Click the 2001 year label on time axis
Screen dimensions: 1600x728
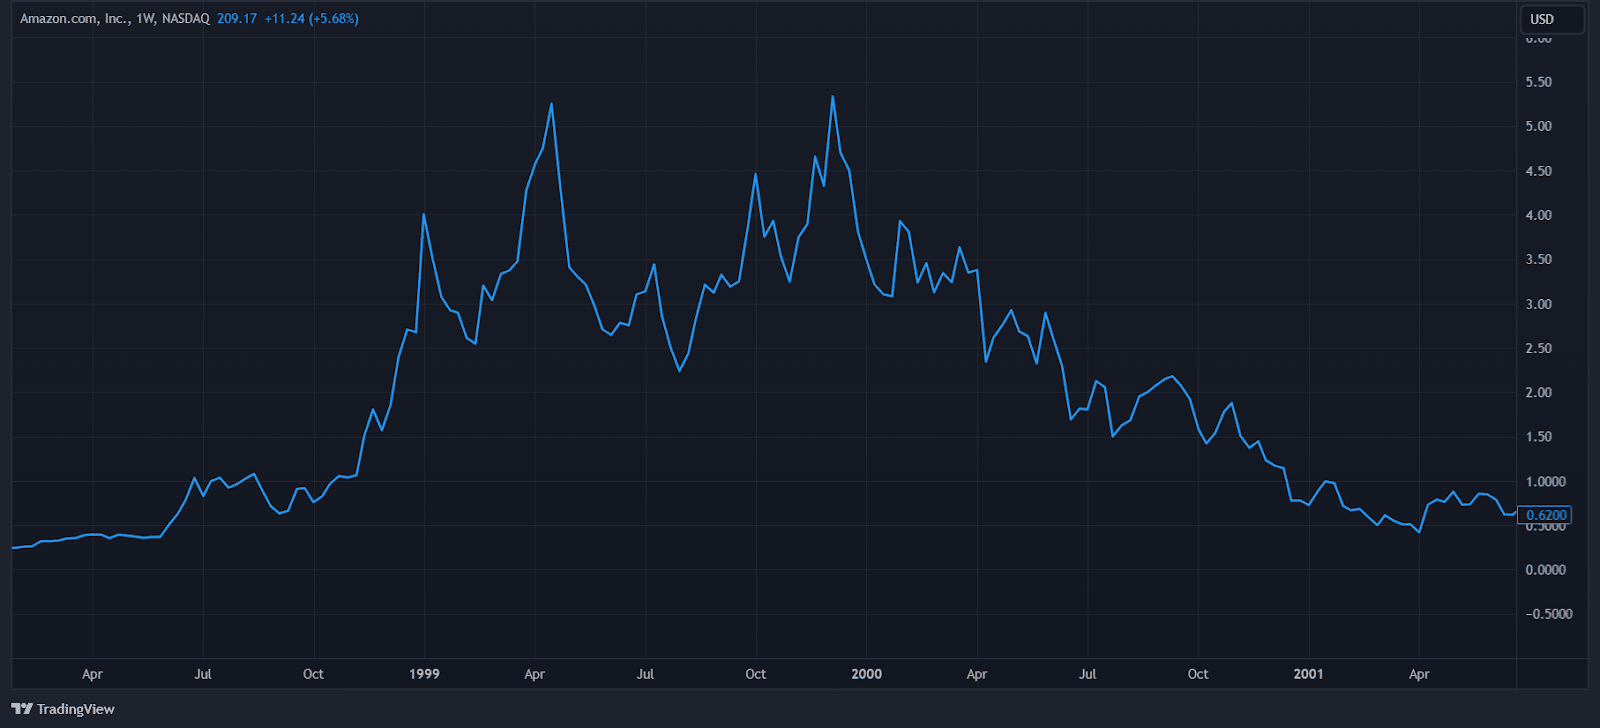[1308, 674]
